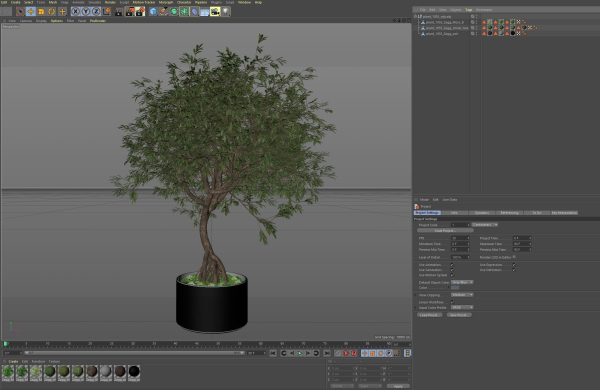Toggle Use Expression checkbox
Viewport: 600px width, 390px height.
(514, 265)
